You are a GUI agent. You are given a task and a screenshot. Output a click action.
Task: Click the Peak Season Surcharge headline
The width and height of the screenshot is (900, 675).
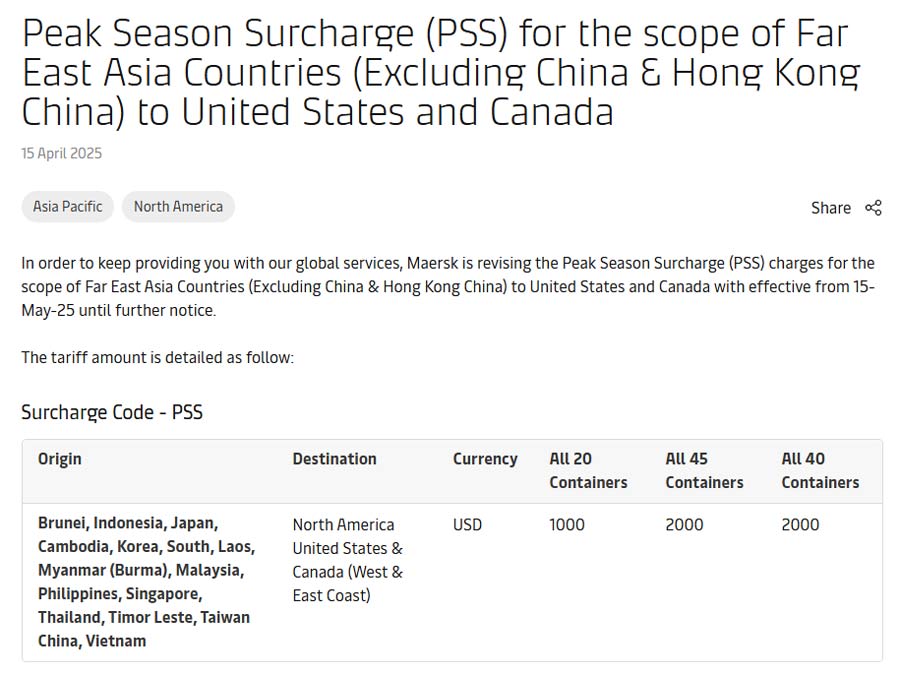click(440, 73)
